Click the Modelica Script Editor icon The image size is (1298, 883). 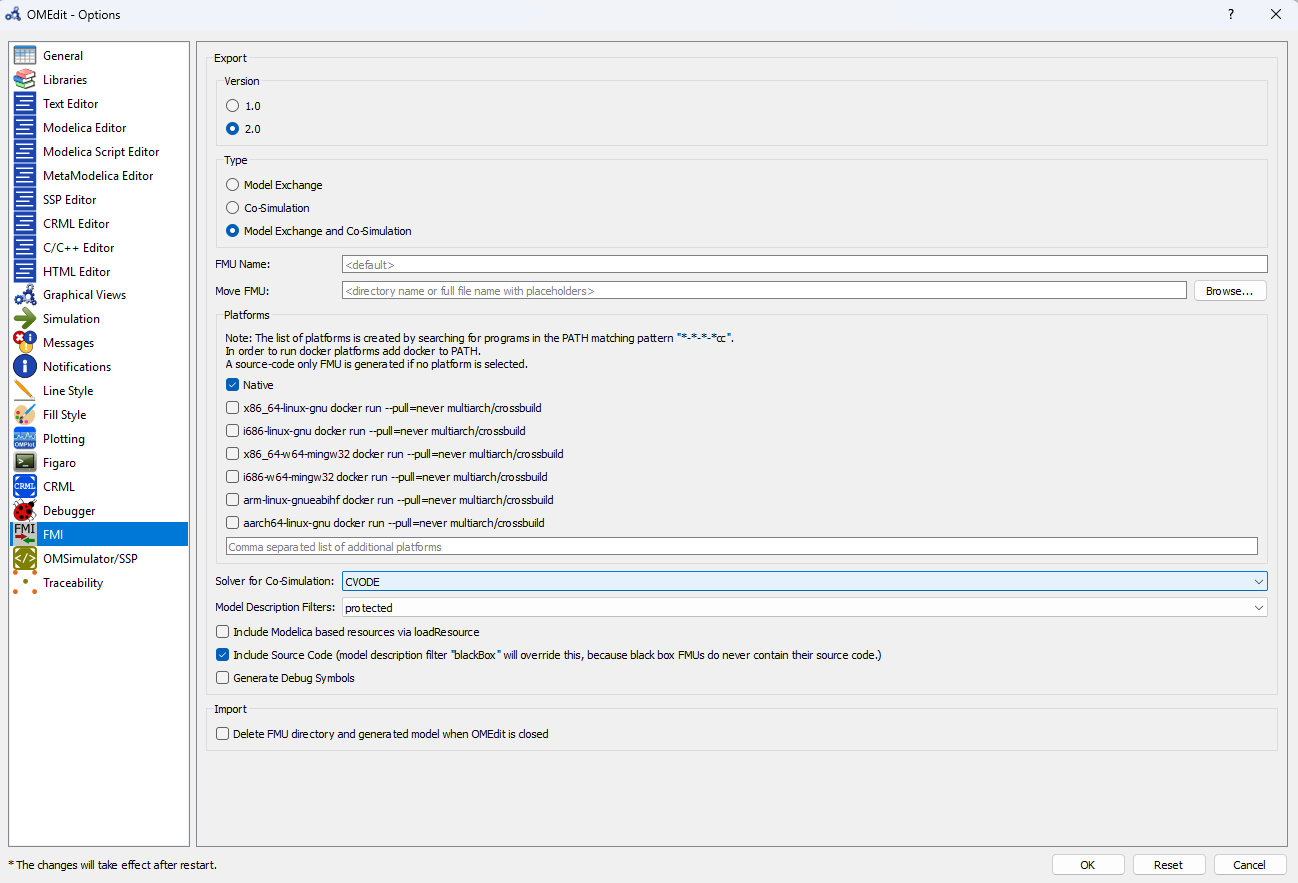point(25,152)
